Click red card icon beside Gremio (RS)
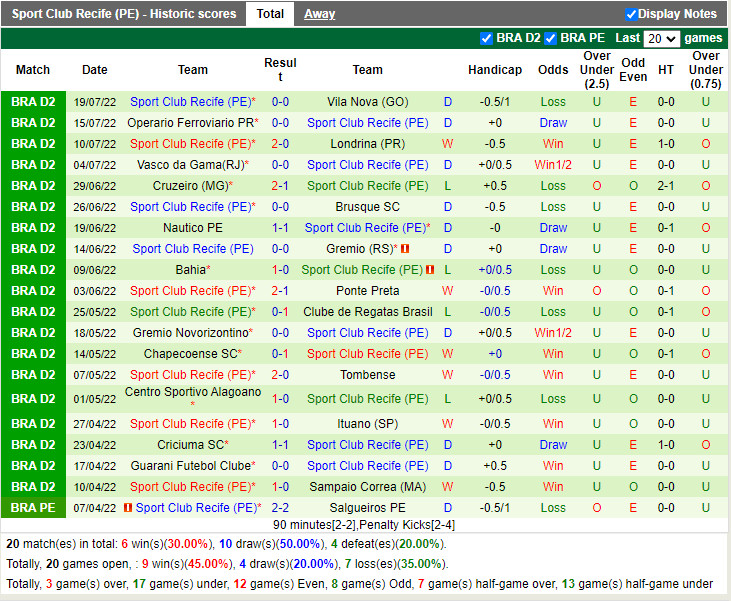The image size is (731, 601). (406, 249)
